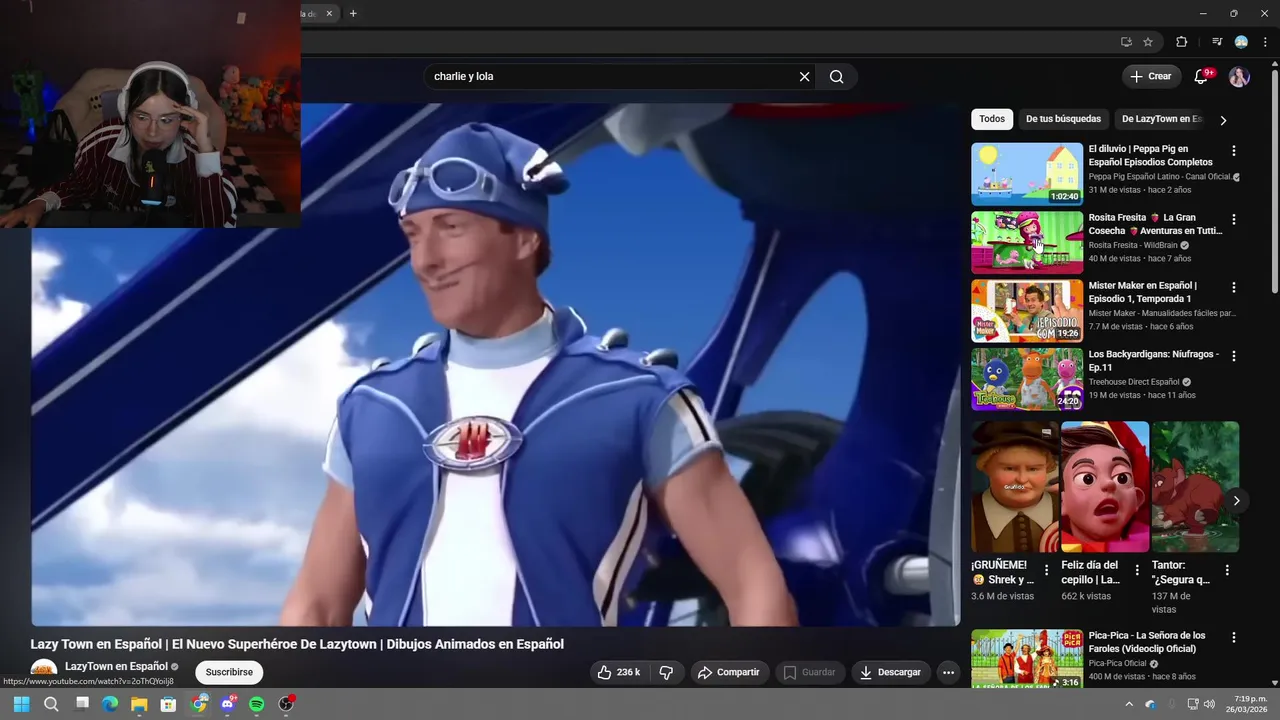Image resolution: width=1280 pixels, height=720 pixels.
Task: Open the LazyTown en Español channel name
Action: point(116,666)
